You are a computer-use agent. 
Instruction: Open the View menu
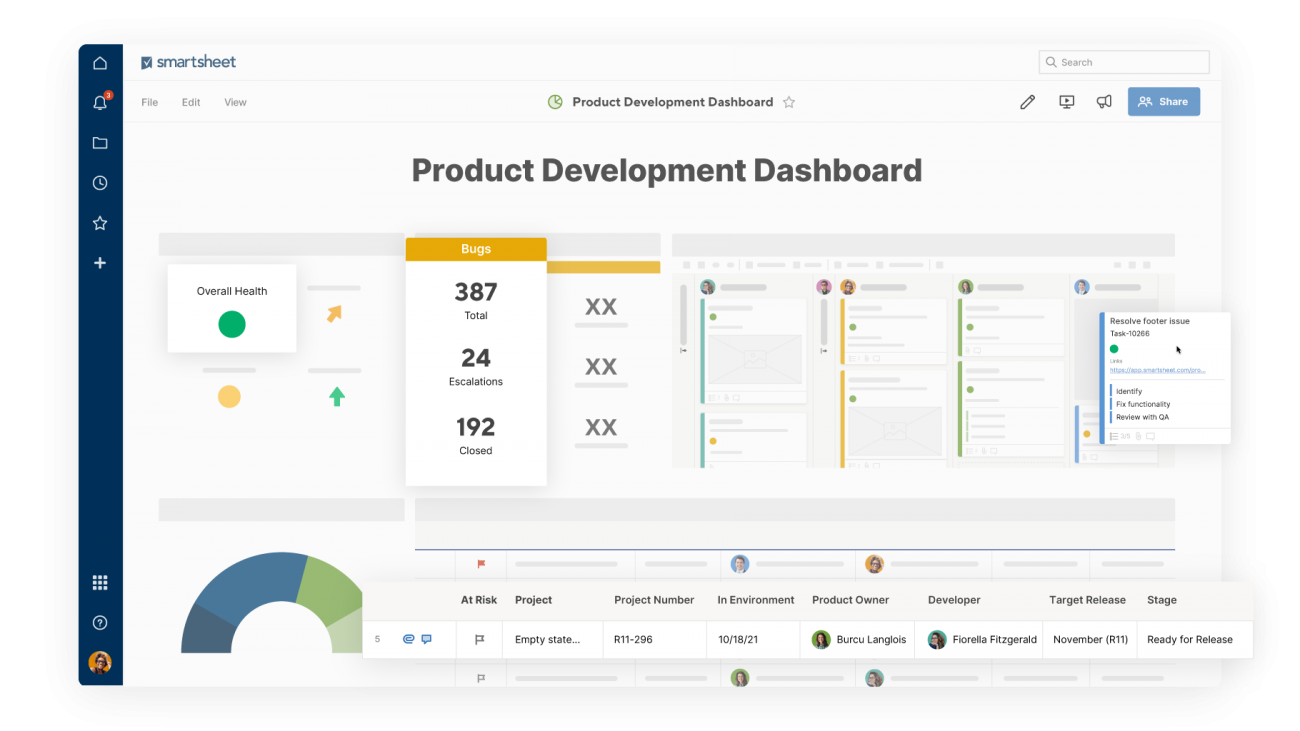pos(235,101)
